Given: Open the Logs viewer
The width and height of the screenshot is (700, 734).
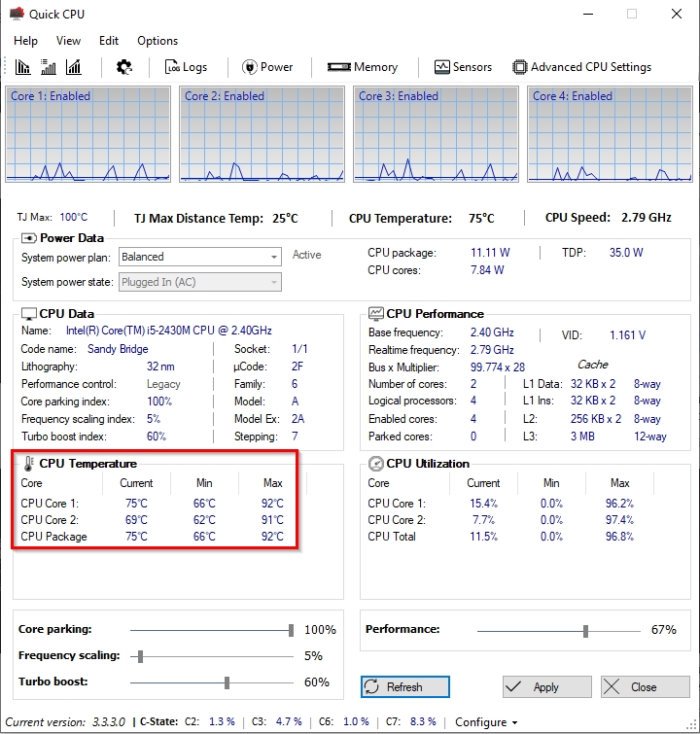Looking at the screenshot, I should click(186, 67).
